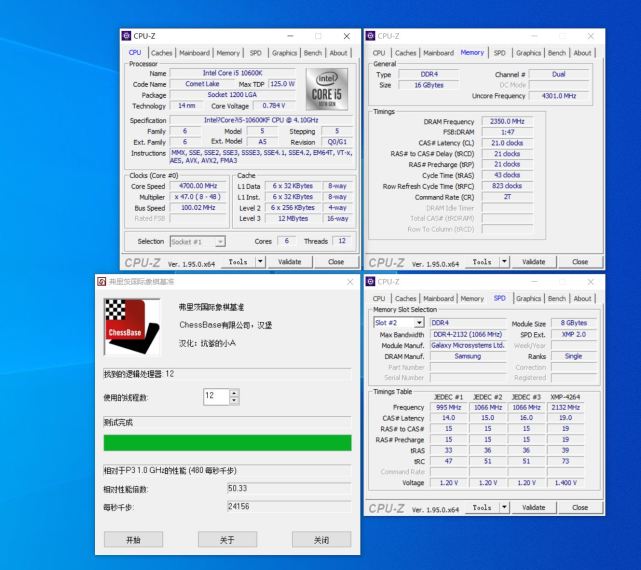Click FSB:DRAM ratio value 1:47
641x570 pixels.
tap(507, 132)
